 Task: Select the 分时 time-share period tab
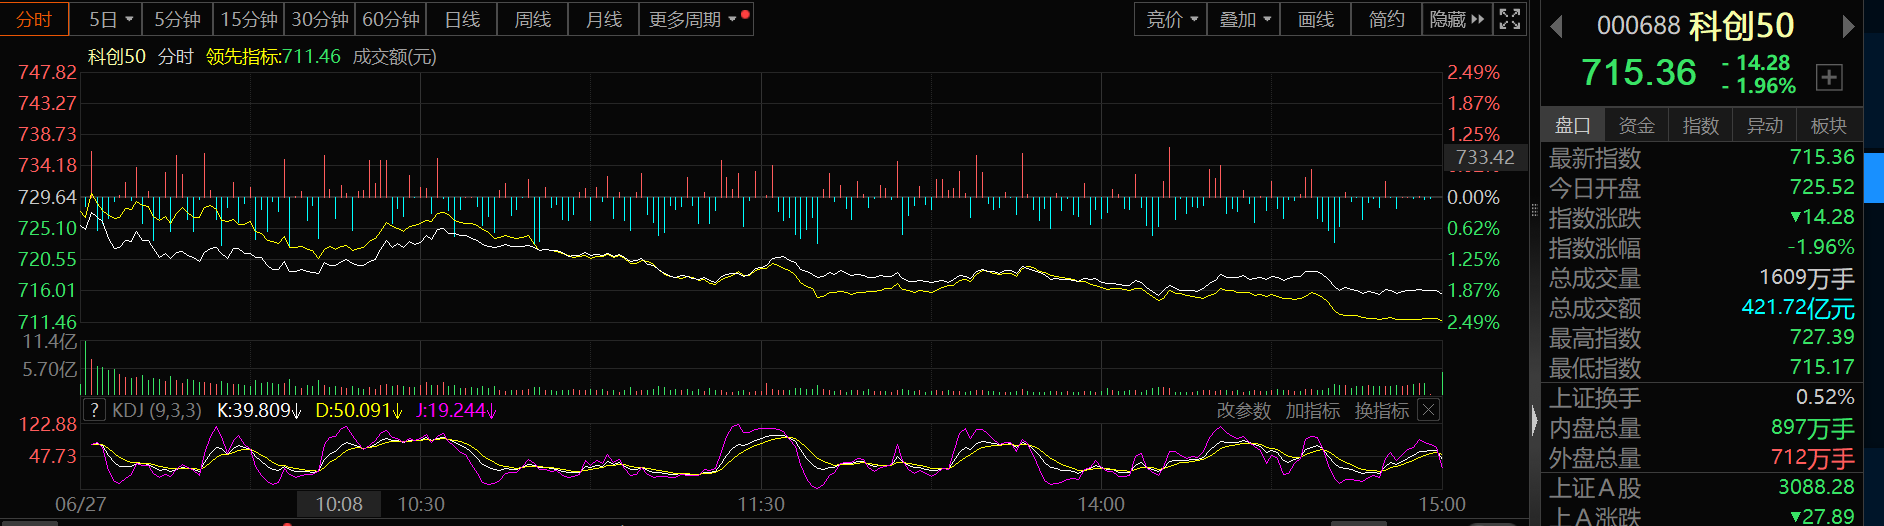tap(34, 19)
